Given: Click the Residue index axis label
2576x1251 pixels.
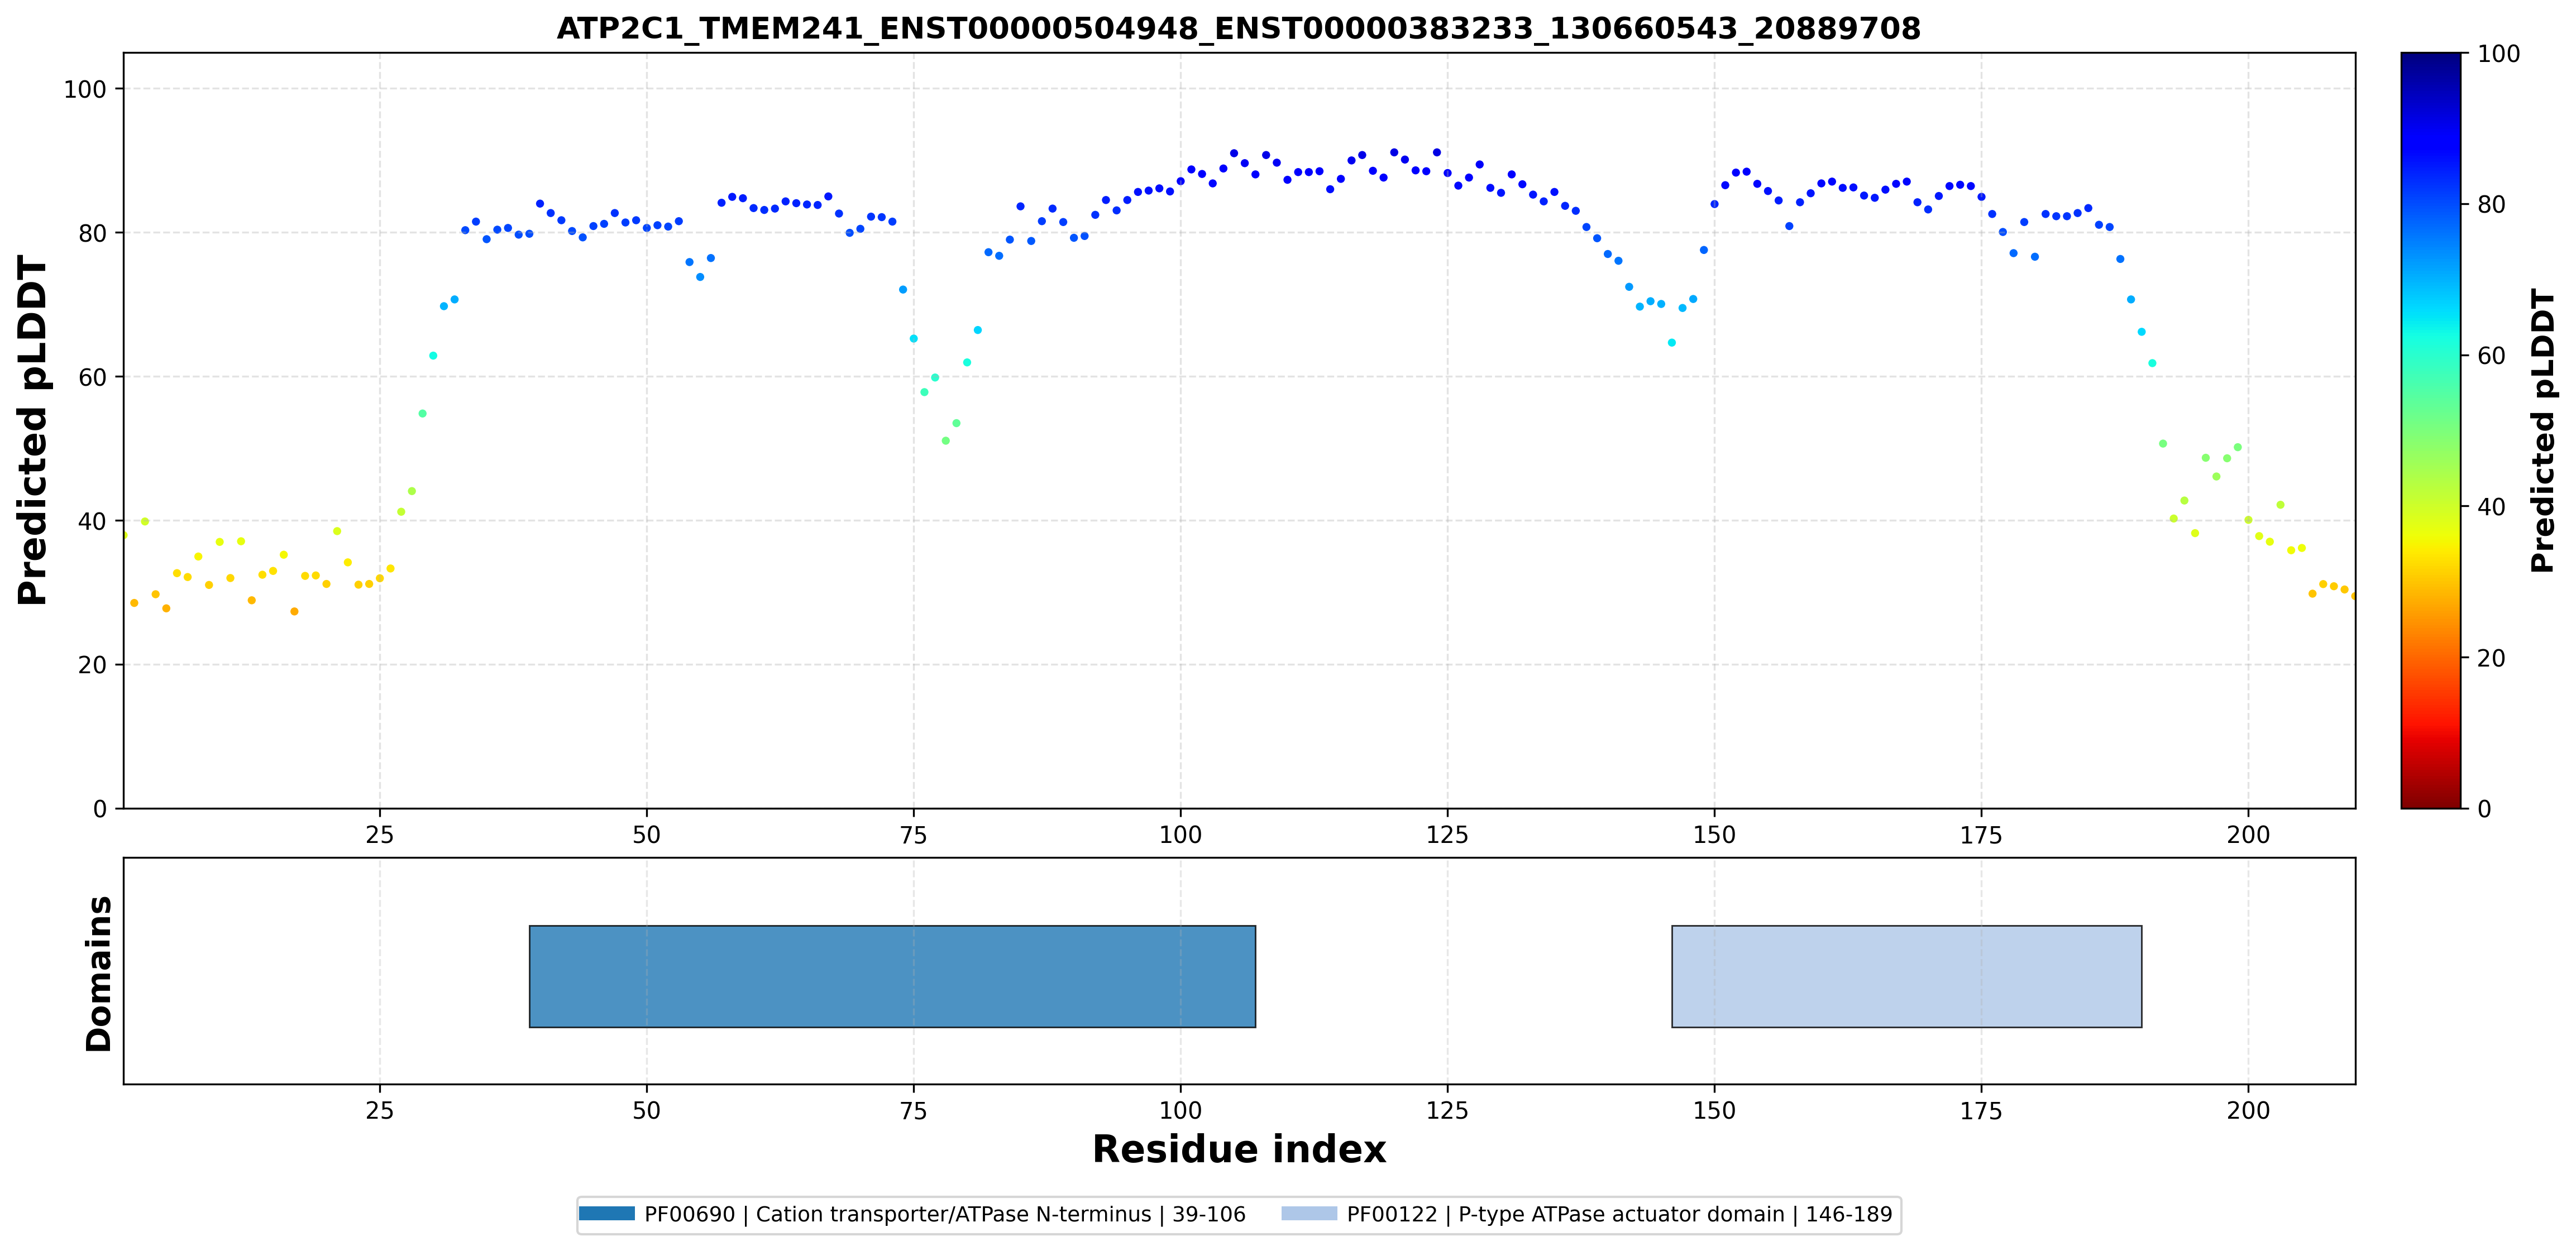Looking at the screenshot, I should [x=1239, y=1150].
